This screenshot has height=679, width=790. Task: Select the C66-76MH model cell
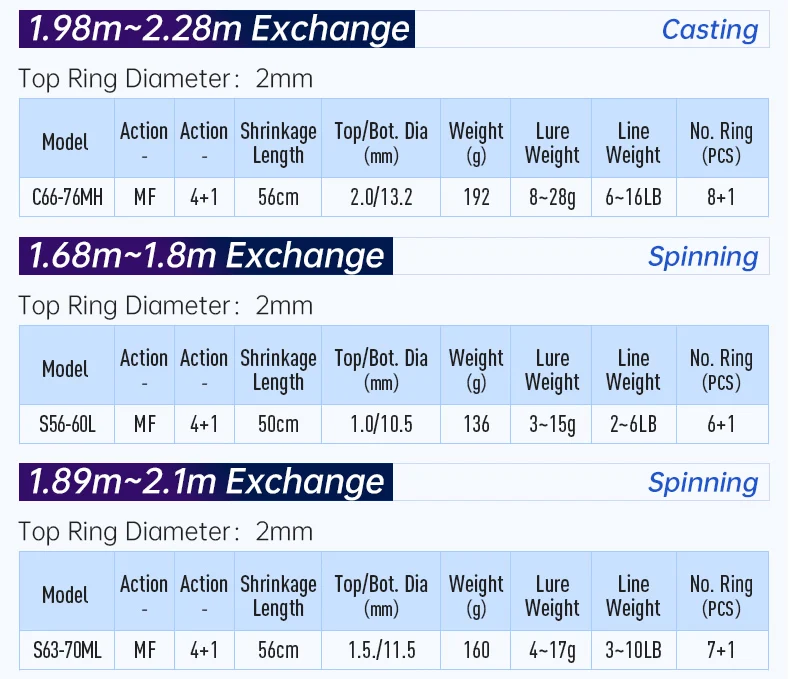pyautogui.click(x=65, y=197)
